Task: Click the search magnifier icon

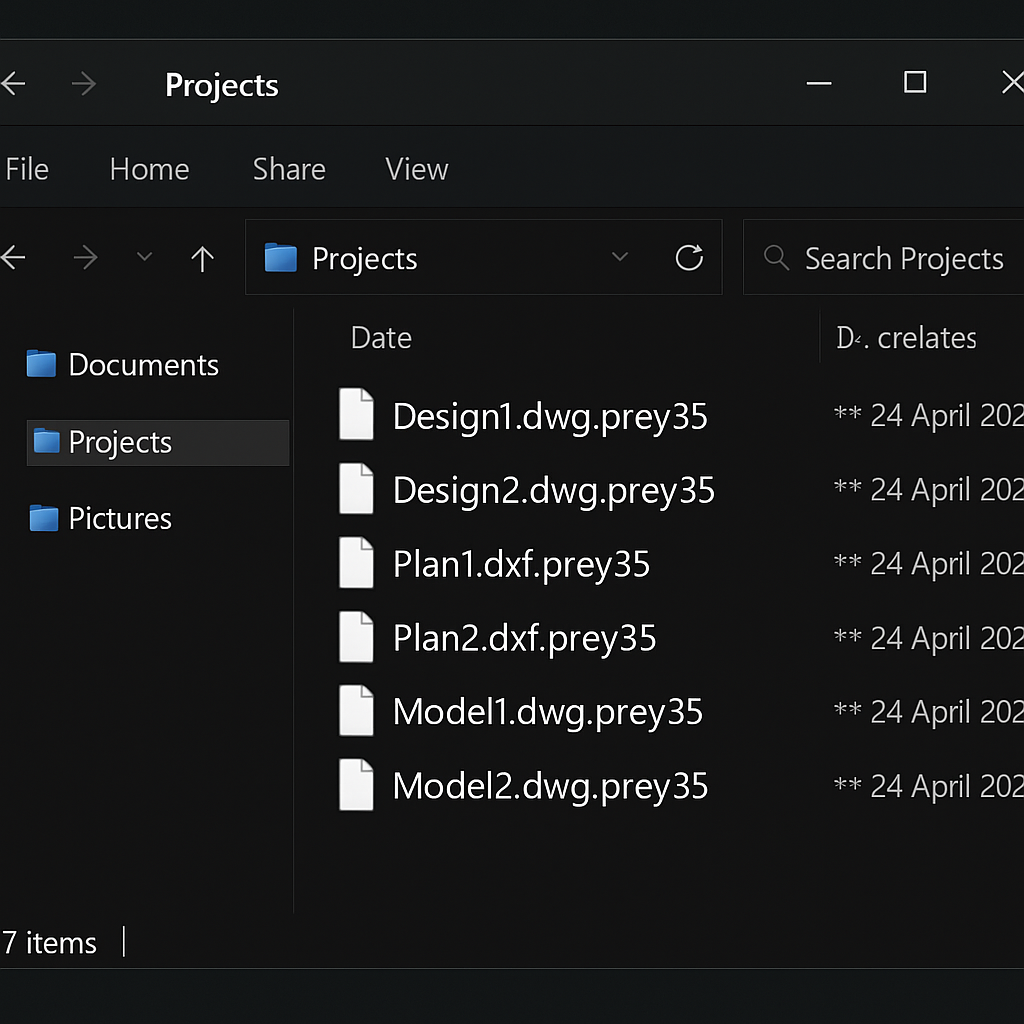Action: pyautogui.click(x=776, y=258)
